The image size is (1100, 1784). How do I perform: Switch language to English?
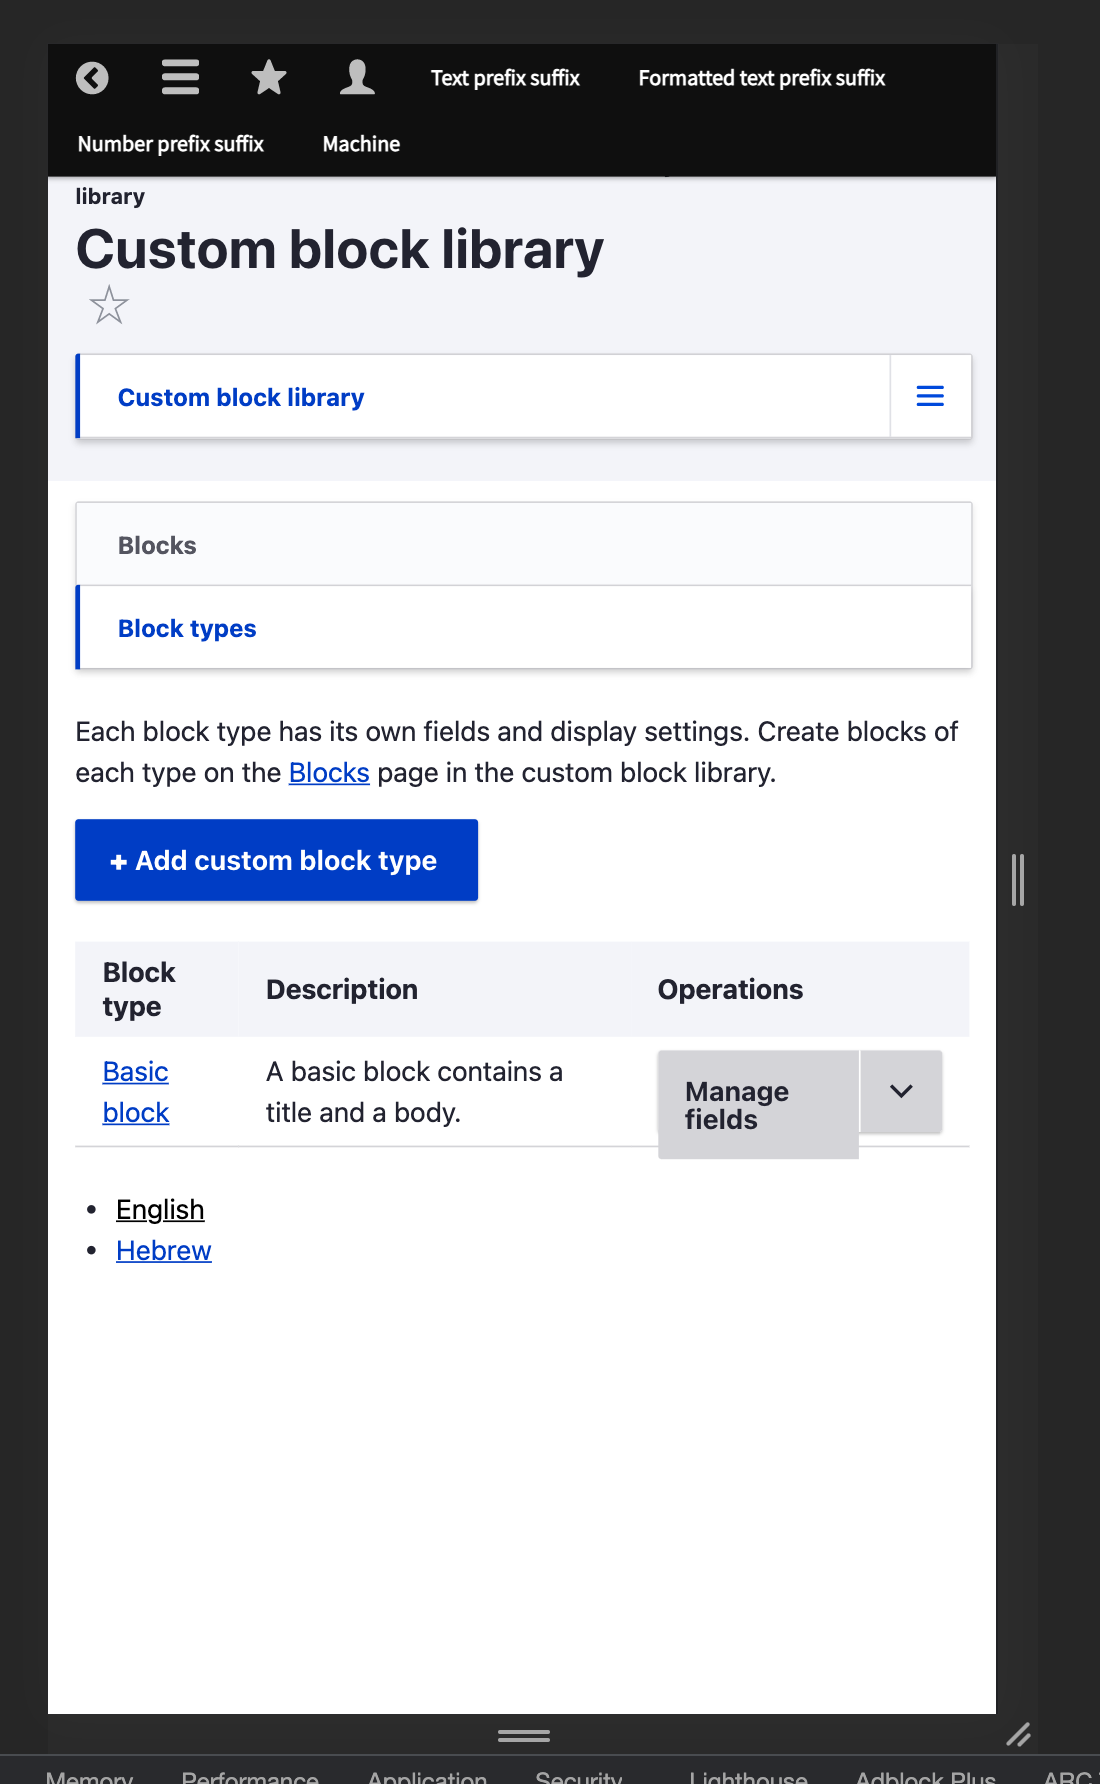point(160,1210)
